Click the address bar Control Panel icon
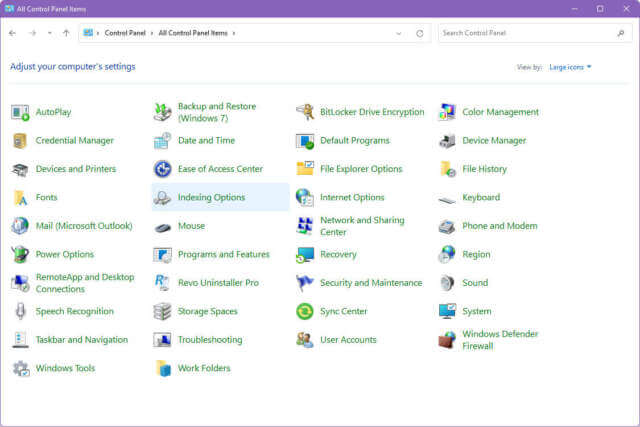 pos(88,33)
